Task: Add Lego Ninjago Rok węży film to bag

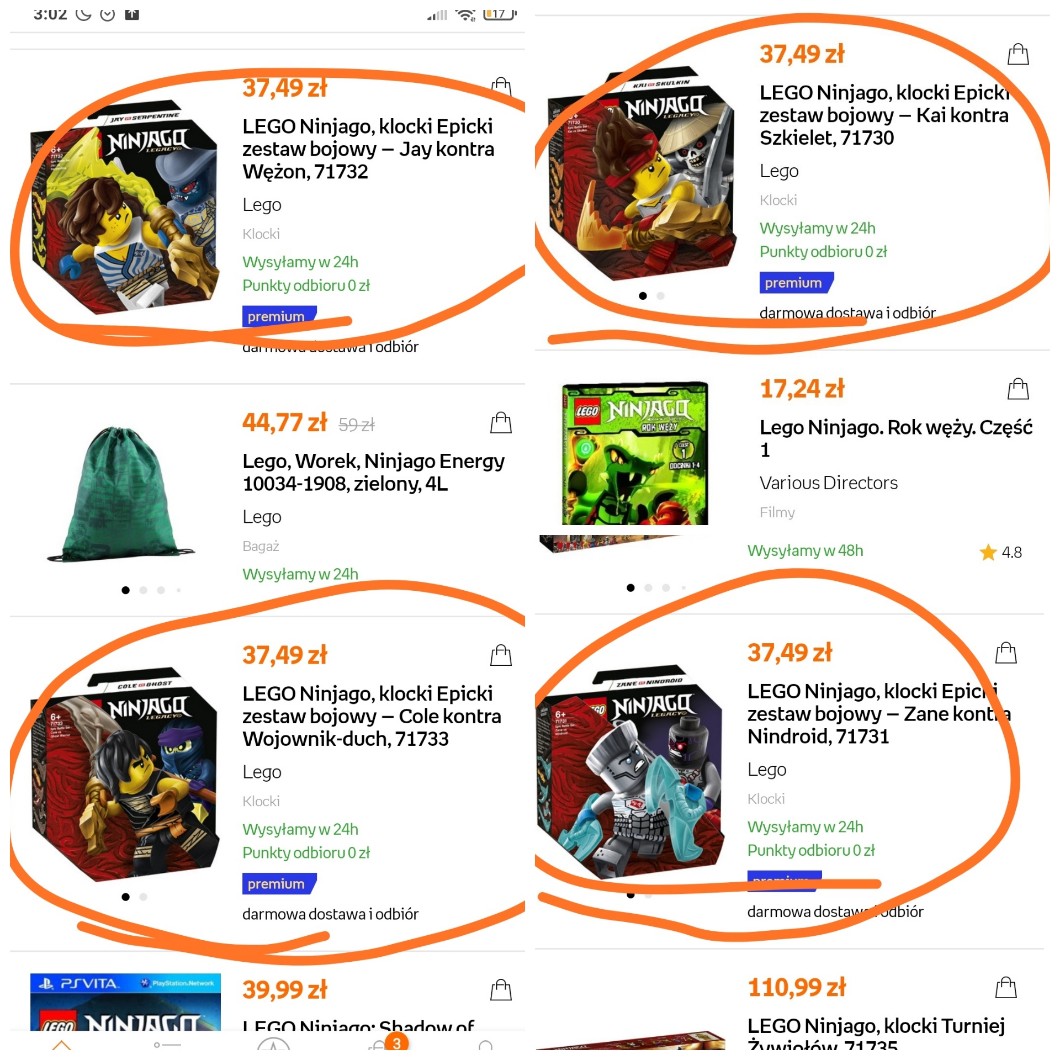Action: click(x=1018, y=388)
